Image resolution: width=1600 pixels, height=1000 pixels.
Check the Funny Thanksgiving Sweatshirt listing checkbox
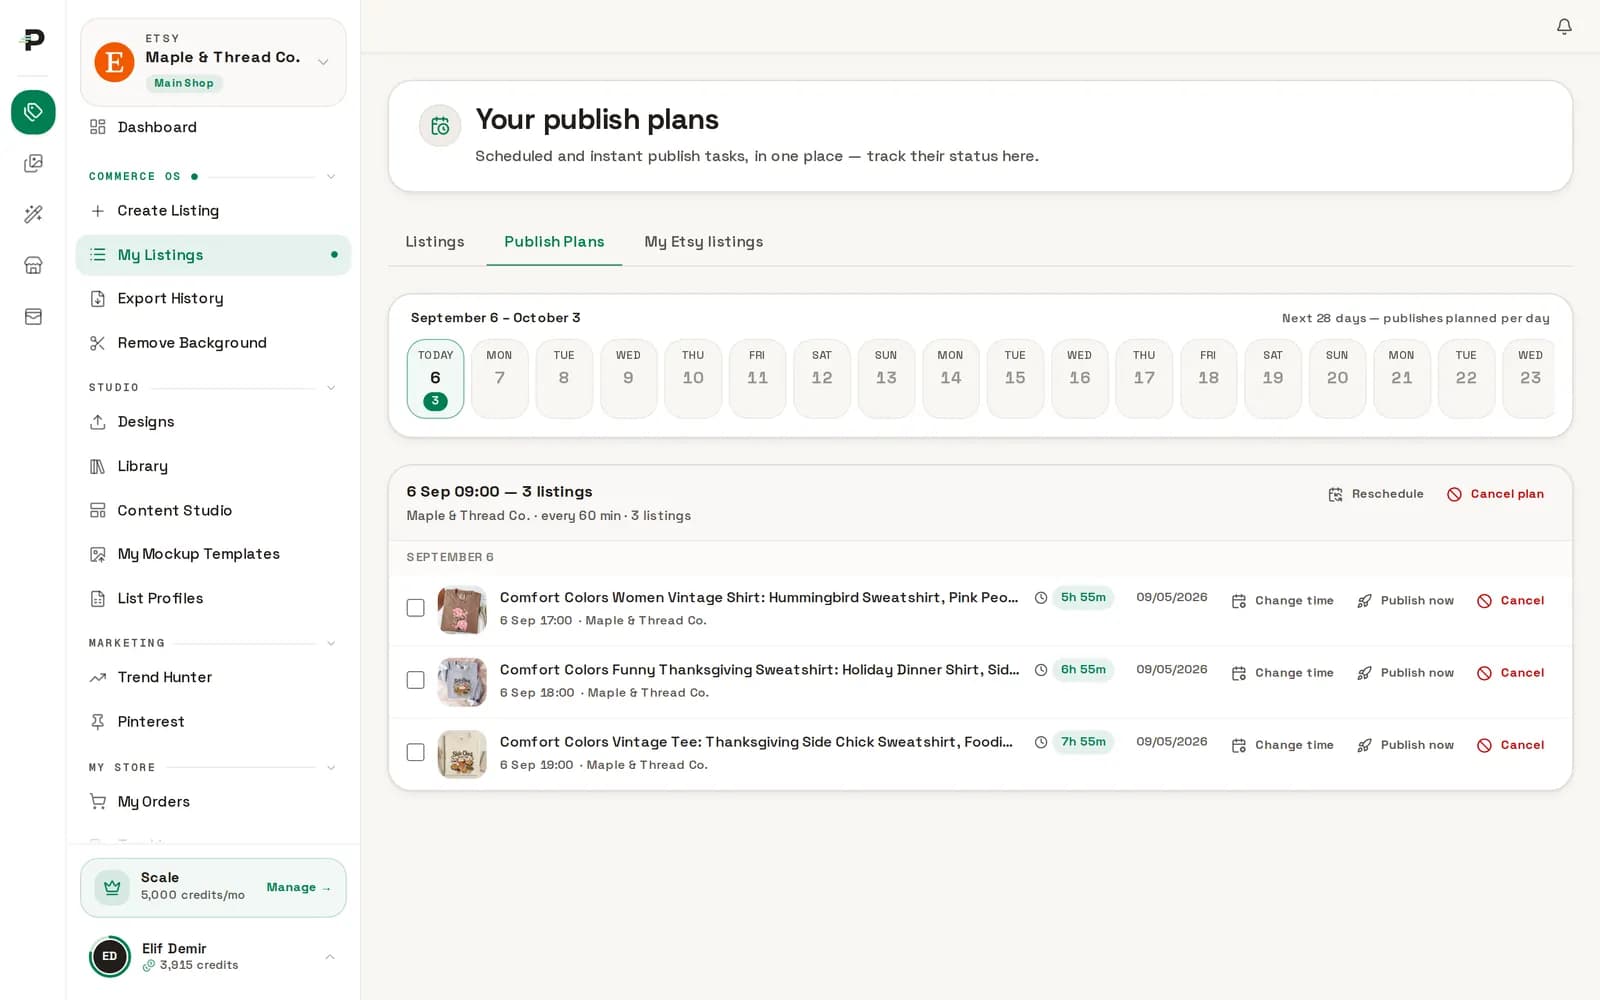pyautogui.click(x=416, y=680)
